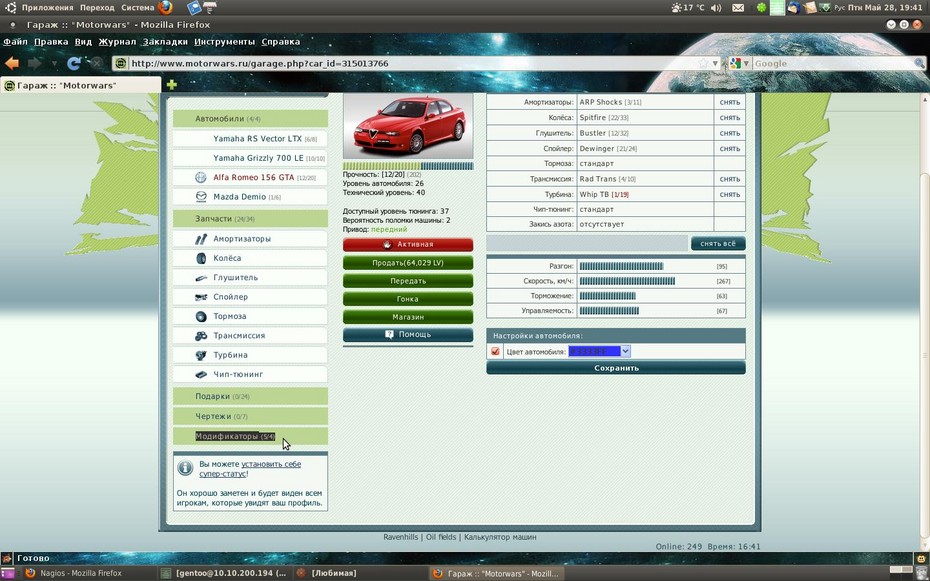
Task: Click the site identity icon in URL bar
Action: [120, 63]
